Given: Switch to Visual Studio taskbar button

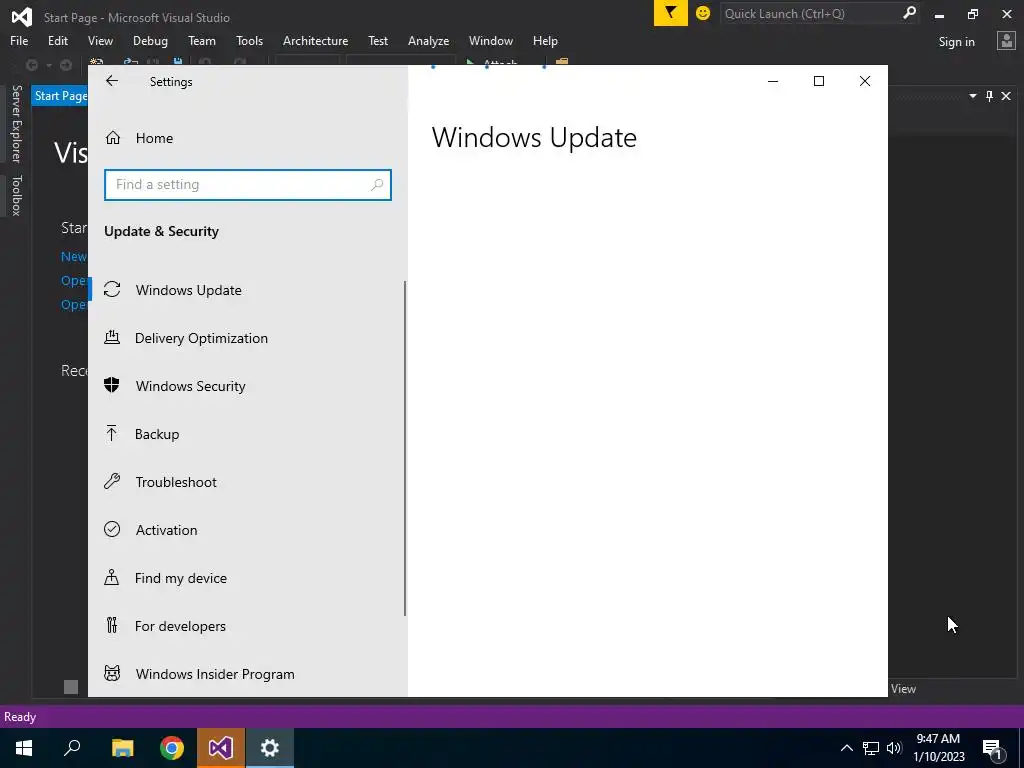Looking at the screenshot, I should tap(221, 748).
